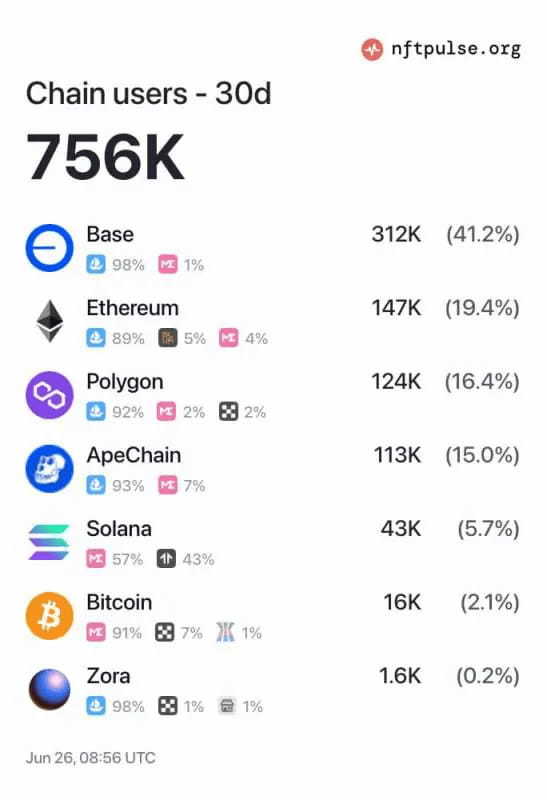Click Base's 312K user count
Screen dimensions: 547x800
click(x=396, y=235)
